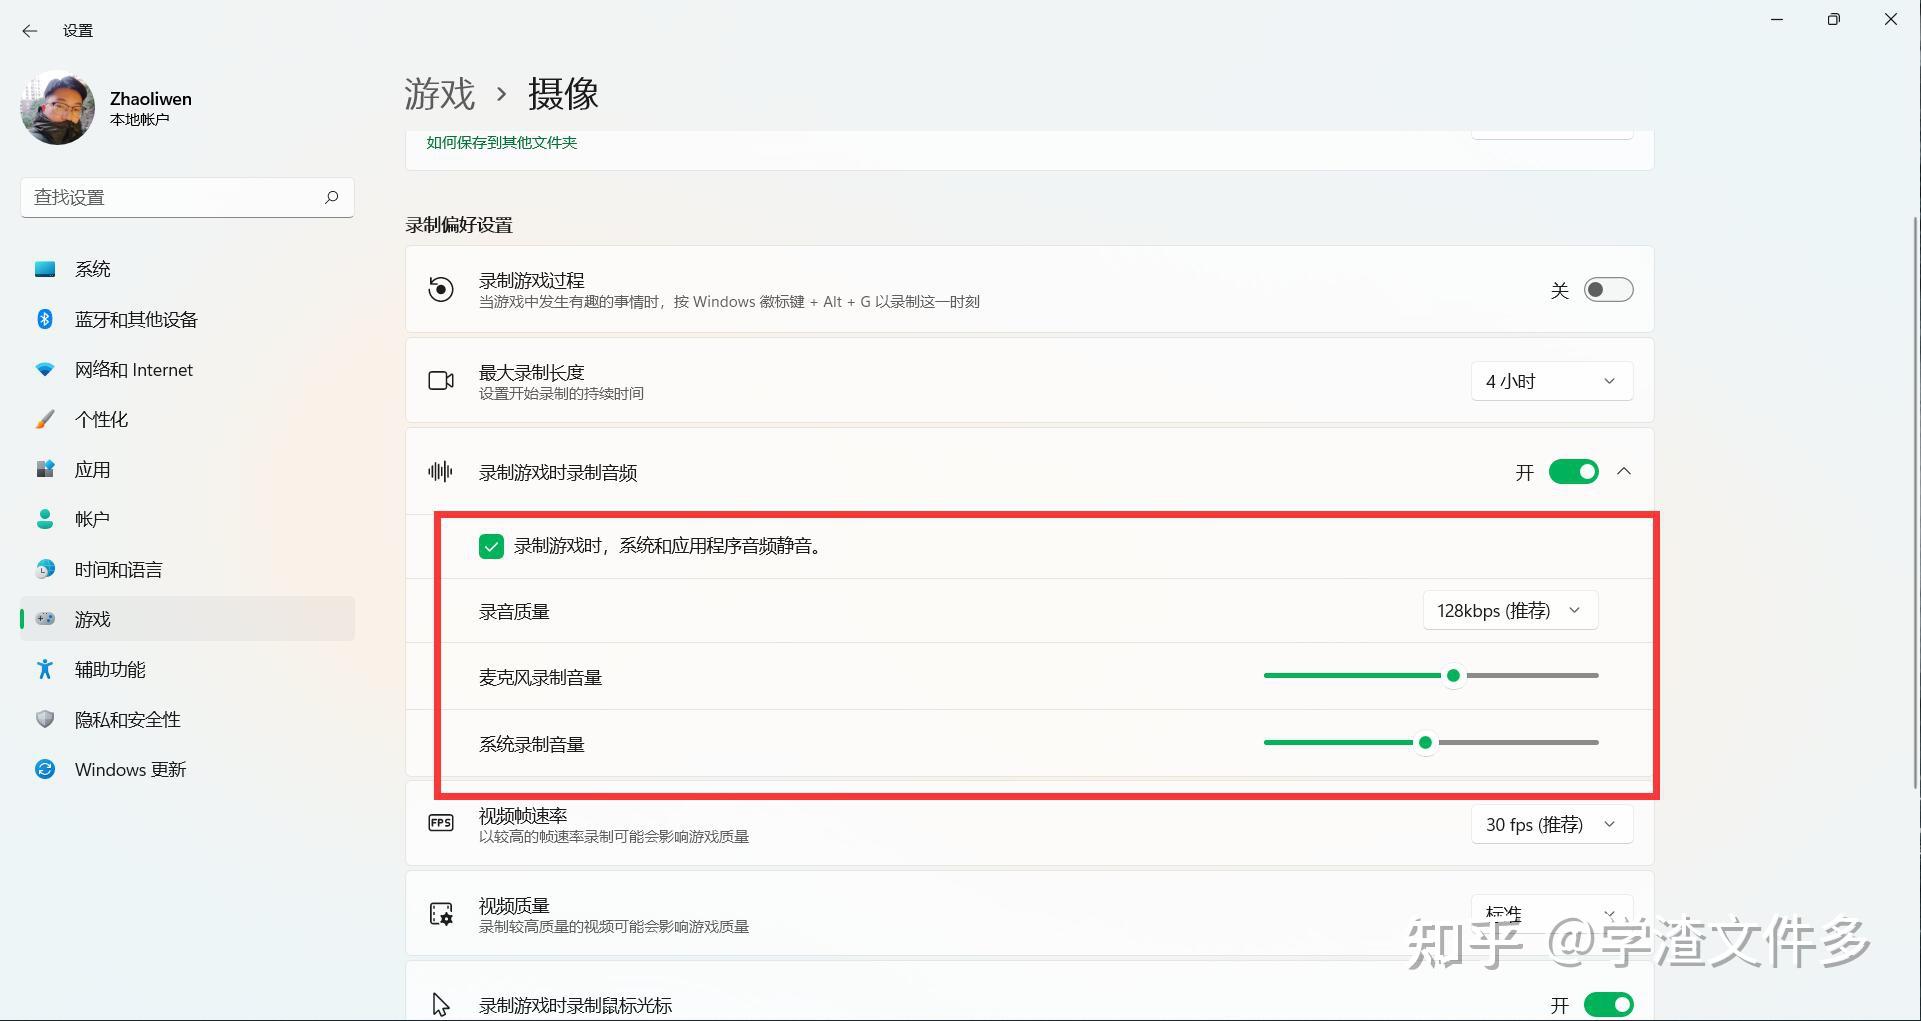1921x1021 pixels.
Task: Disable the 录制游戏时录制音频 switch
Action: (1573, 471)
